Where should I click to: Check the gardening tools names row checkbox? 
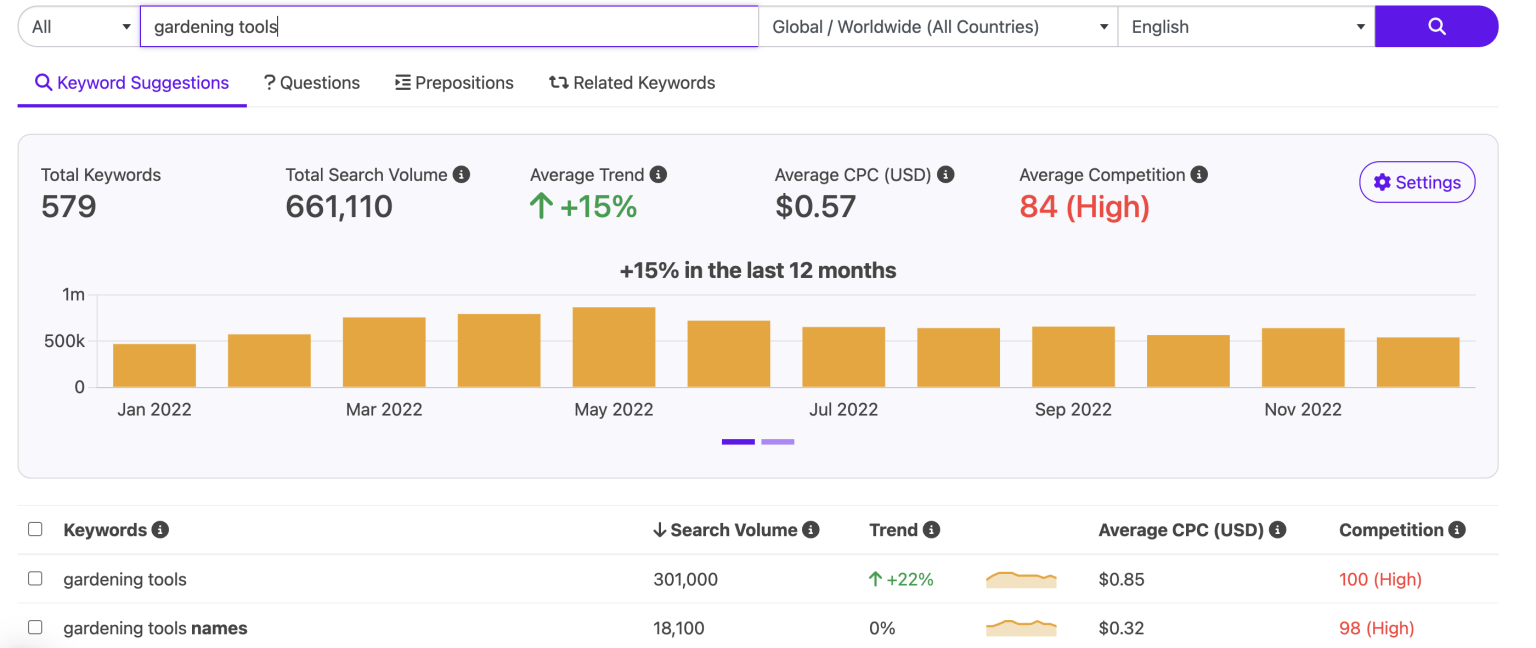35,628
